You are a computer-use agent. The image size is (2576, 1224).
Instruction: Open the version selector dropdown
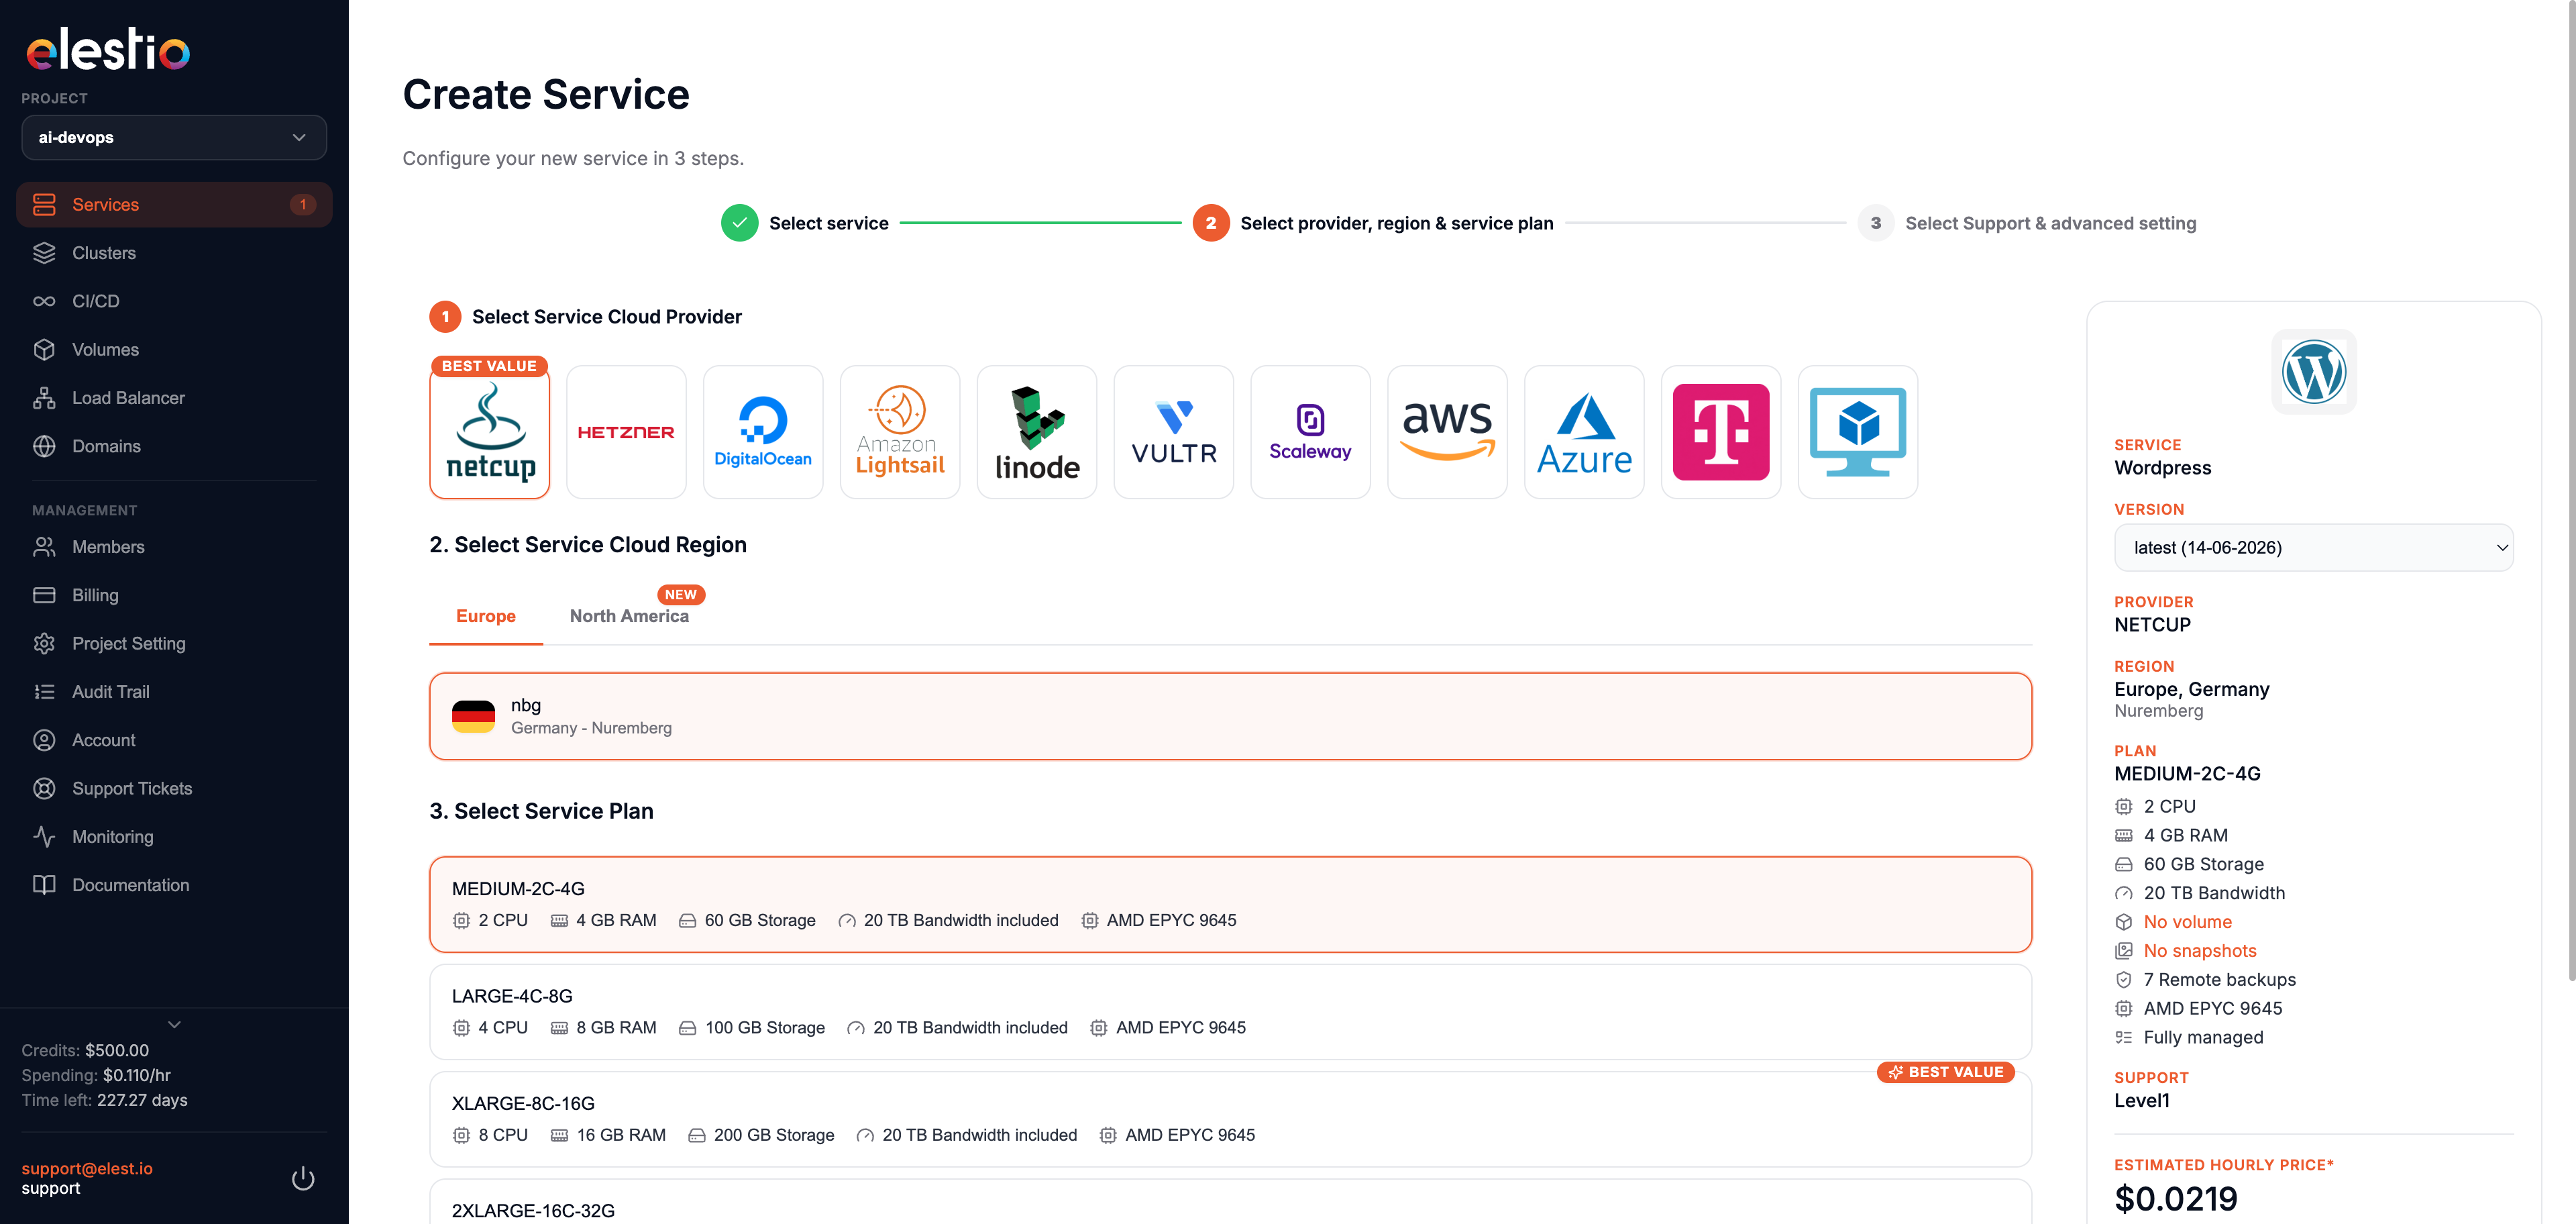[2313, 547]
